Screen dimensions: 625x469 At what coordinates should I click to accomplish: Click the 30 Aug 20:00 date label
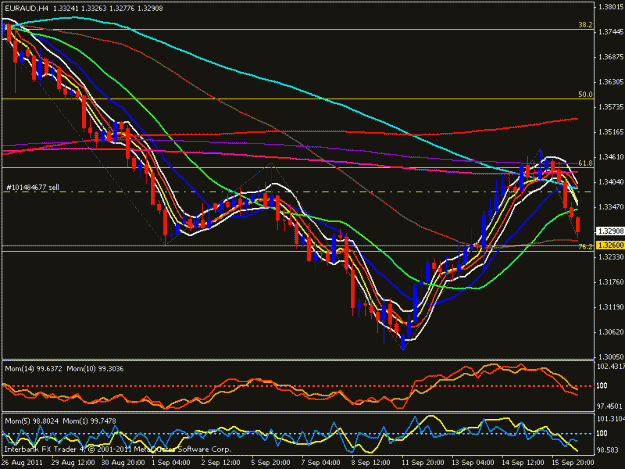click(123, 463)
